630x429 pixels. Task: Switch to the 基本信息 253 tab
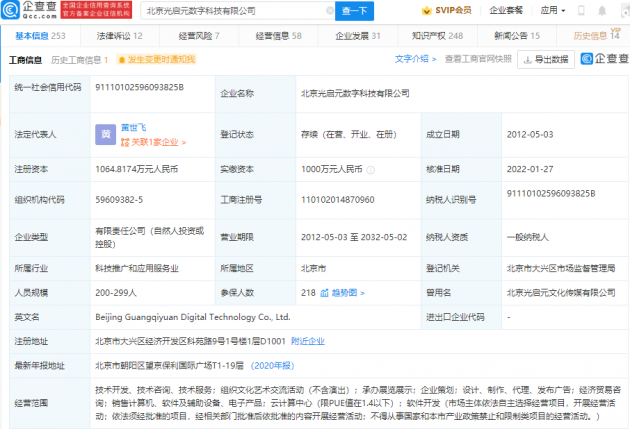40,36
